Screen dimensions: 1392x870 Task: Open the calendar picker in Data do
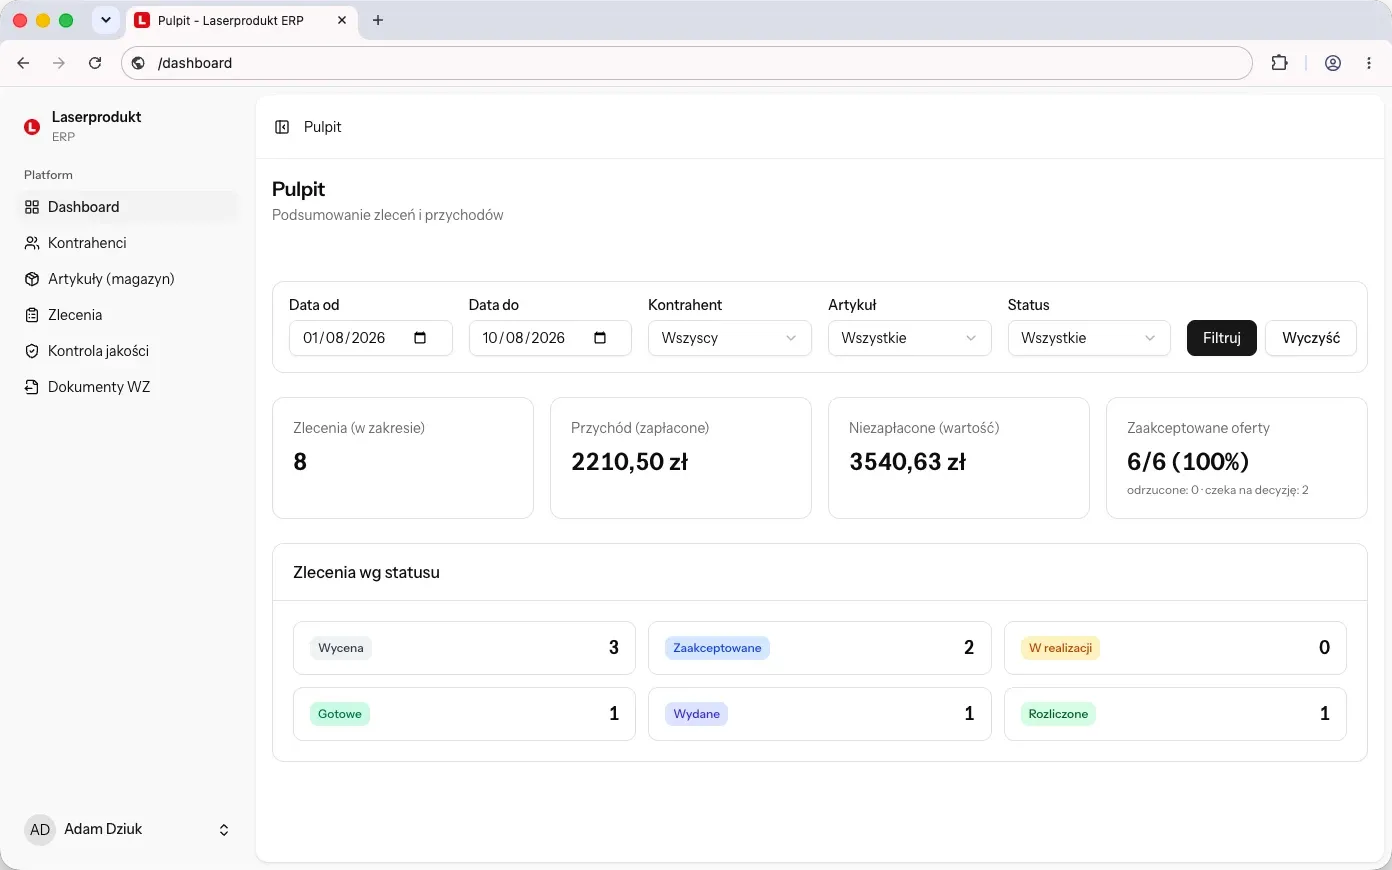point(600,338)
